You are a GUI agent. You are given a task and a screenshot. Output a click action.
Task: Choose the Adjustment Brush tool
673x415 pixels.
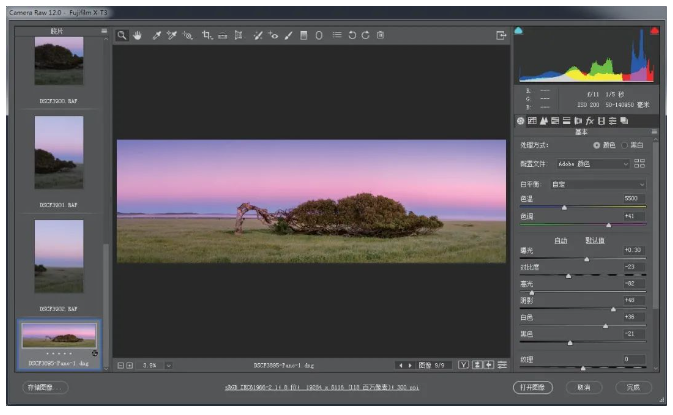pos(288,35)
